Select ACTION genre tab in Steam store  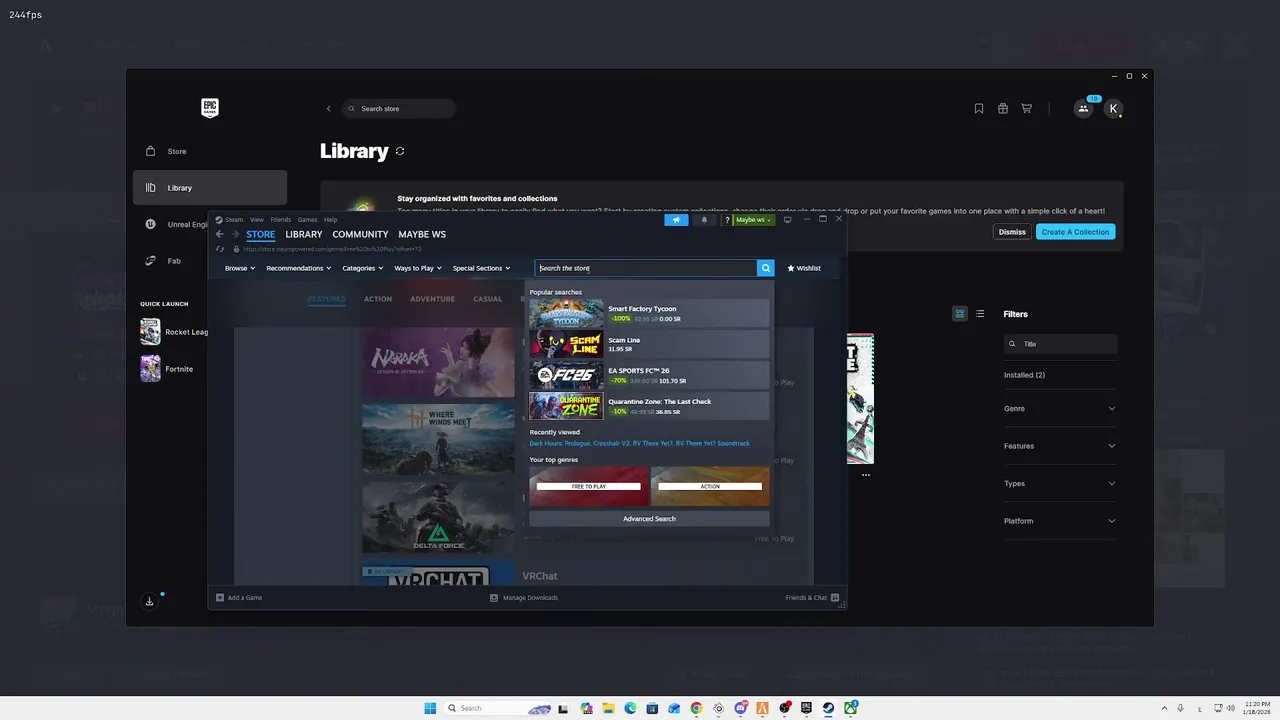pos(378,299)
